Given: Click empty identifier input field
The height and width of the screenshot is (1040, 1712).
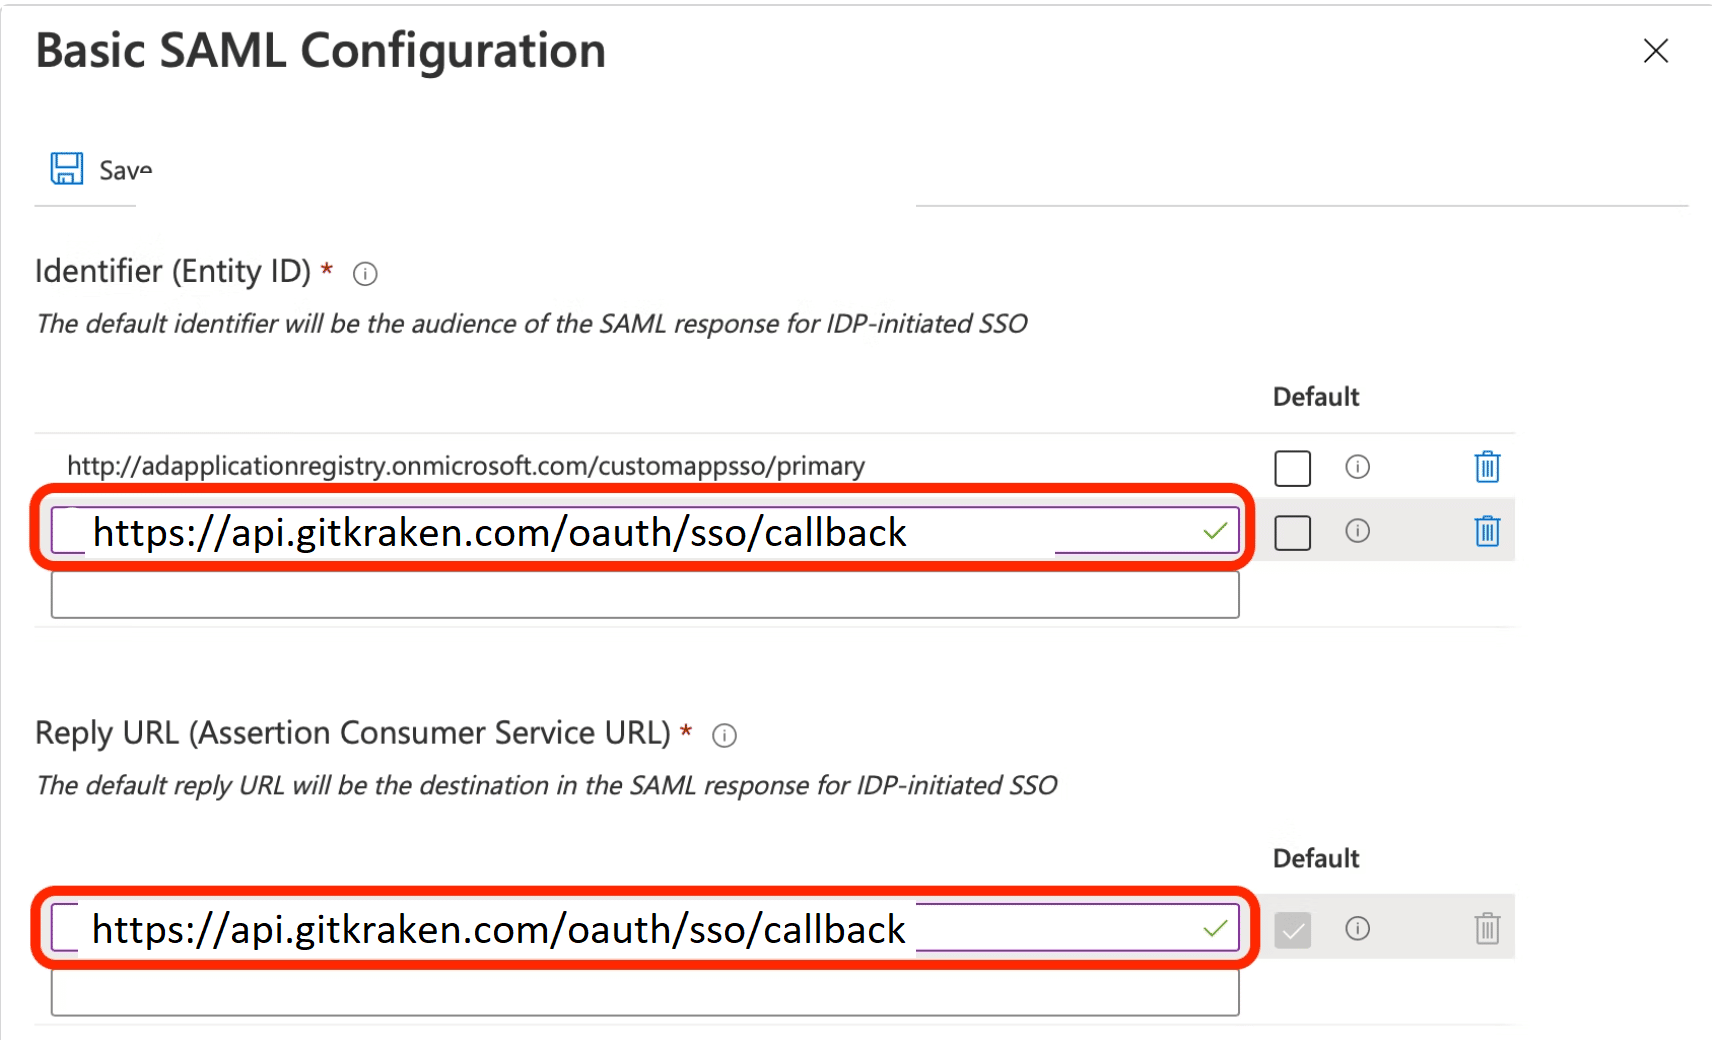Looking at the screenshot, I should (x=645, y=595).
